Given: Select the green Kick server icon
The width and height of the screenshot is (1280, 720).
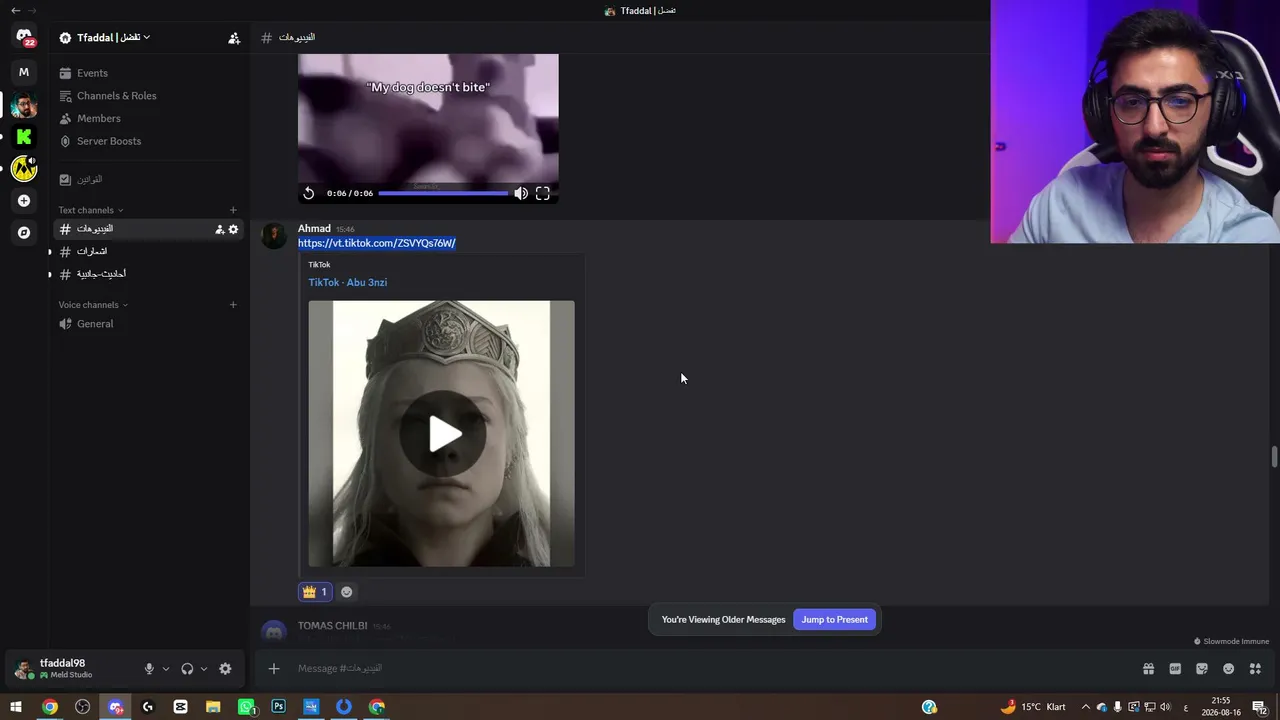Looking at the screenshot, I should pos(24,137).
